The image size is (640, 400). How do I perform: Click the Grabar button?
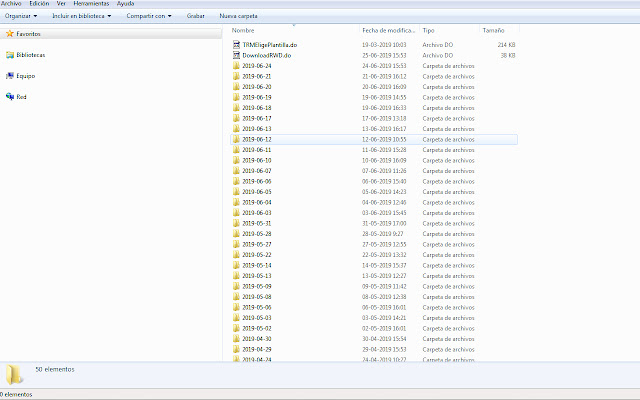coord(196,16)
